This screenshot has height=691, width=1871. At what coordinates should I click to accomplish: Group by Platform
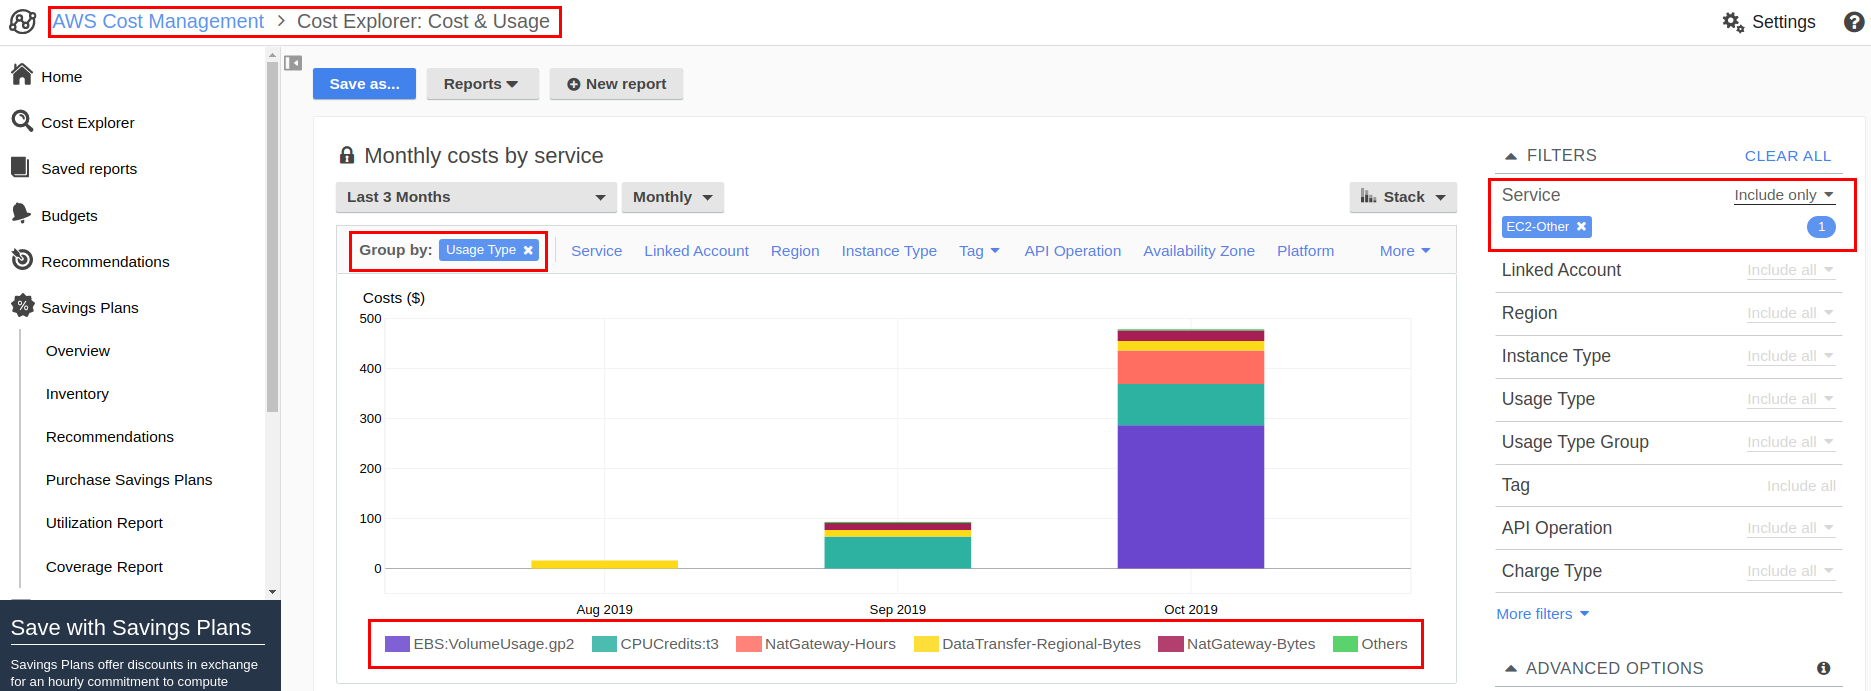(x=1305, y=251)
